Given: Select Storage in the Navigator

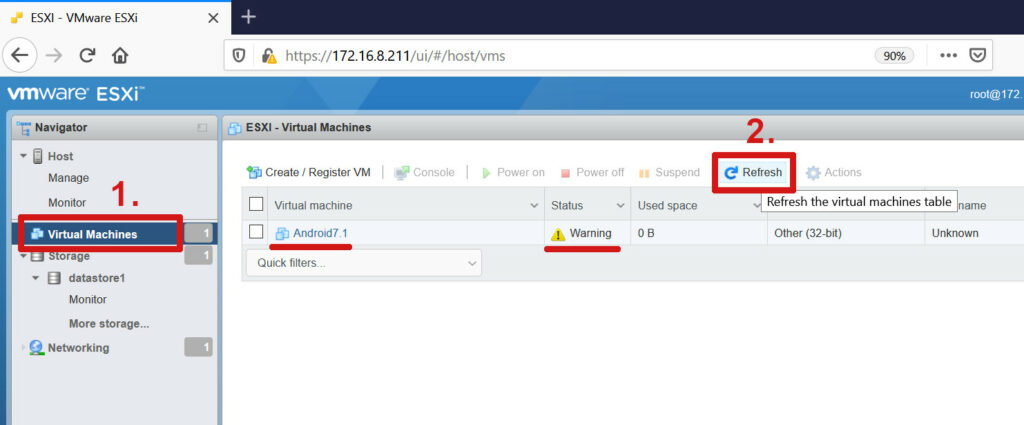Looking at the screenshot, I should point(69,256).
